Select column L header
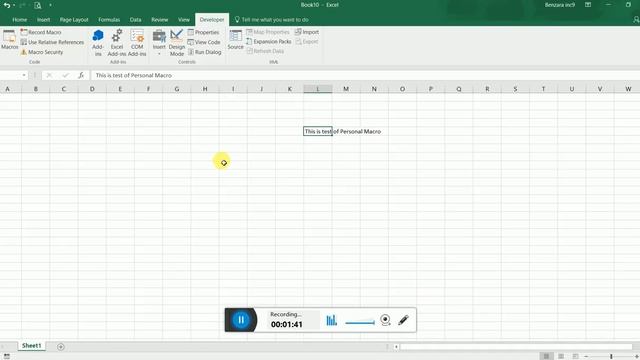Image resolution: width=640 pixels, height=360 pixels. [x=318, y=89]
